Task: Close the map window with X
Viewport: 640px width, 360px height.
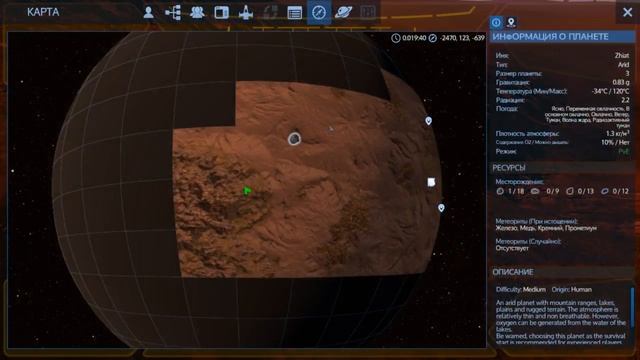Action: pyautogui.click(x=628, y=12)
